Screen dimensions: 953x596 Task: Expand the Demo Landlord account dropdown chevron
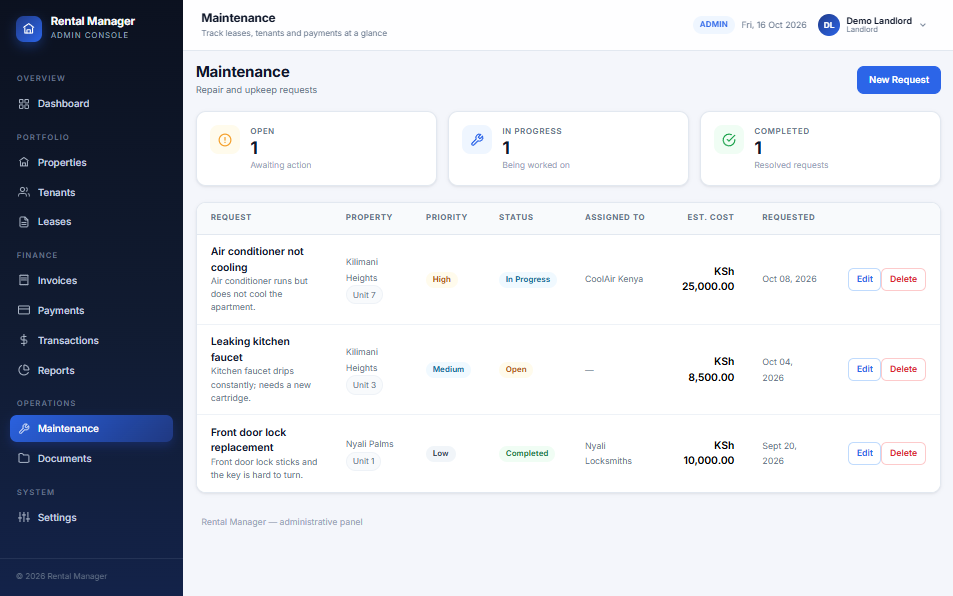[x=923, y=25]
